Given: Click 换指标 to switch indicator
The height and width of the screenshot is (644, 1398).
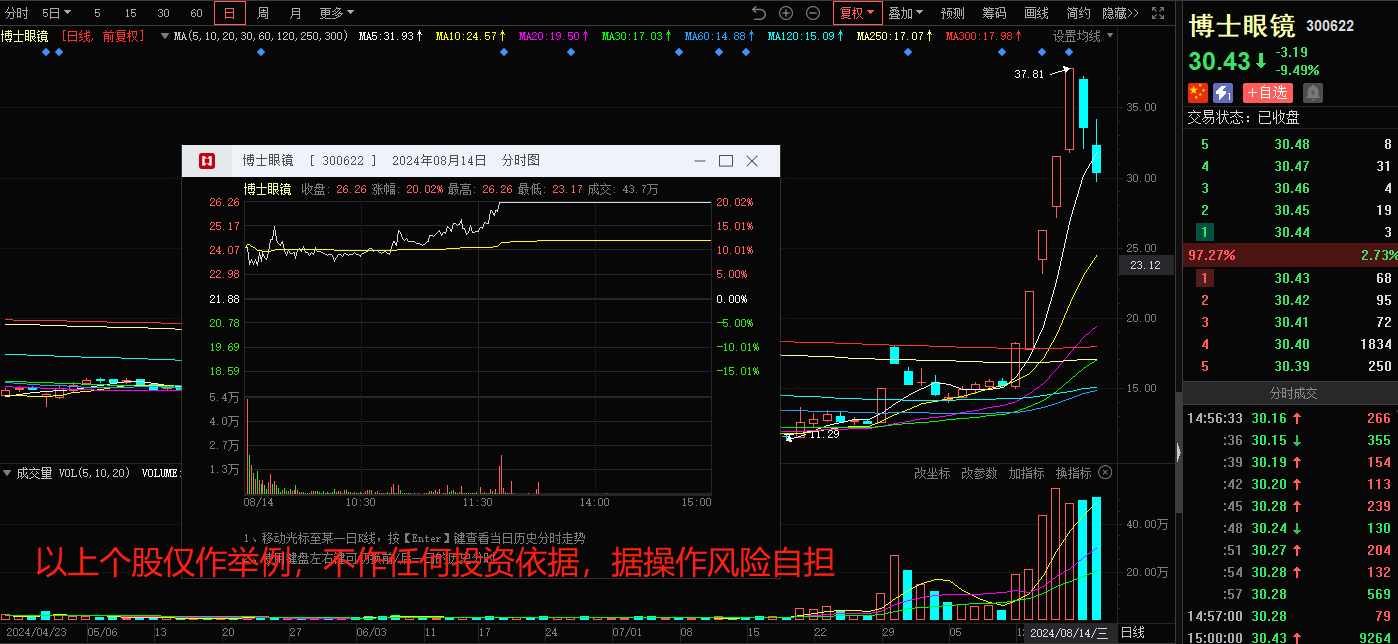Looking at the screenshot, I should (x=1073, y=473).
